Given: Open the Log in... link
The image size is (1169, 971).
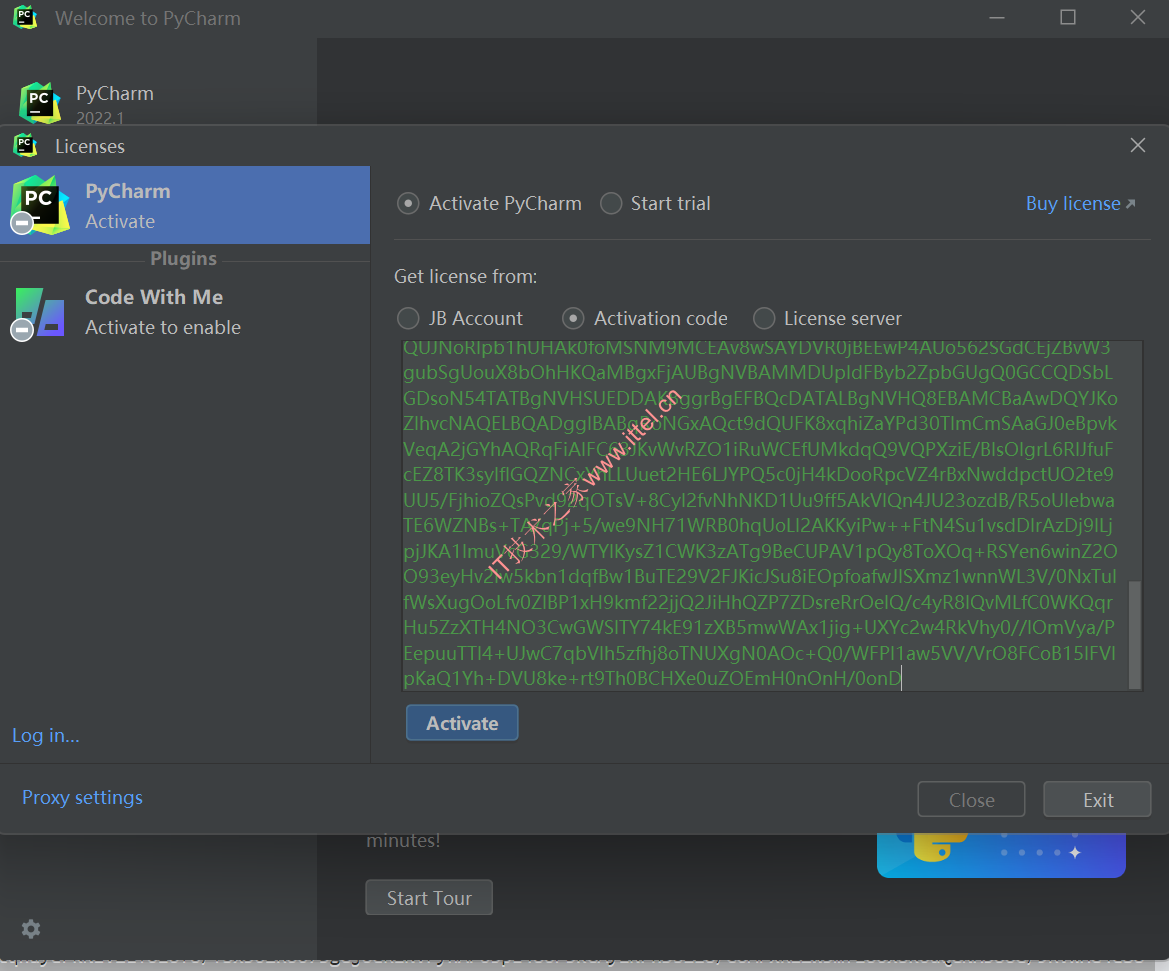Looking at the screenshot, I should pos(45,735).
